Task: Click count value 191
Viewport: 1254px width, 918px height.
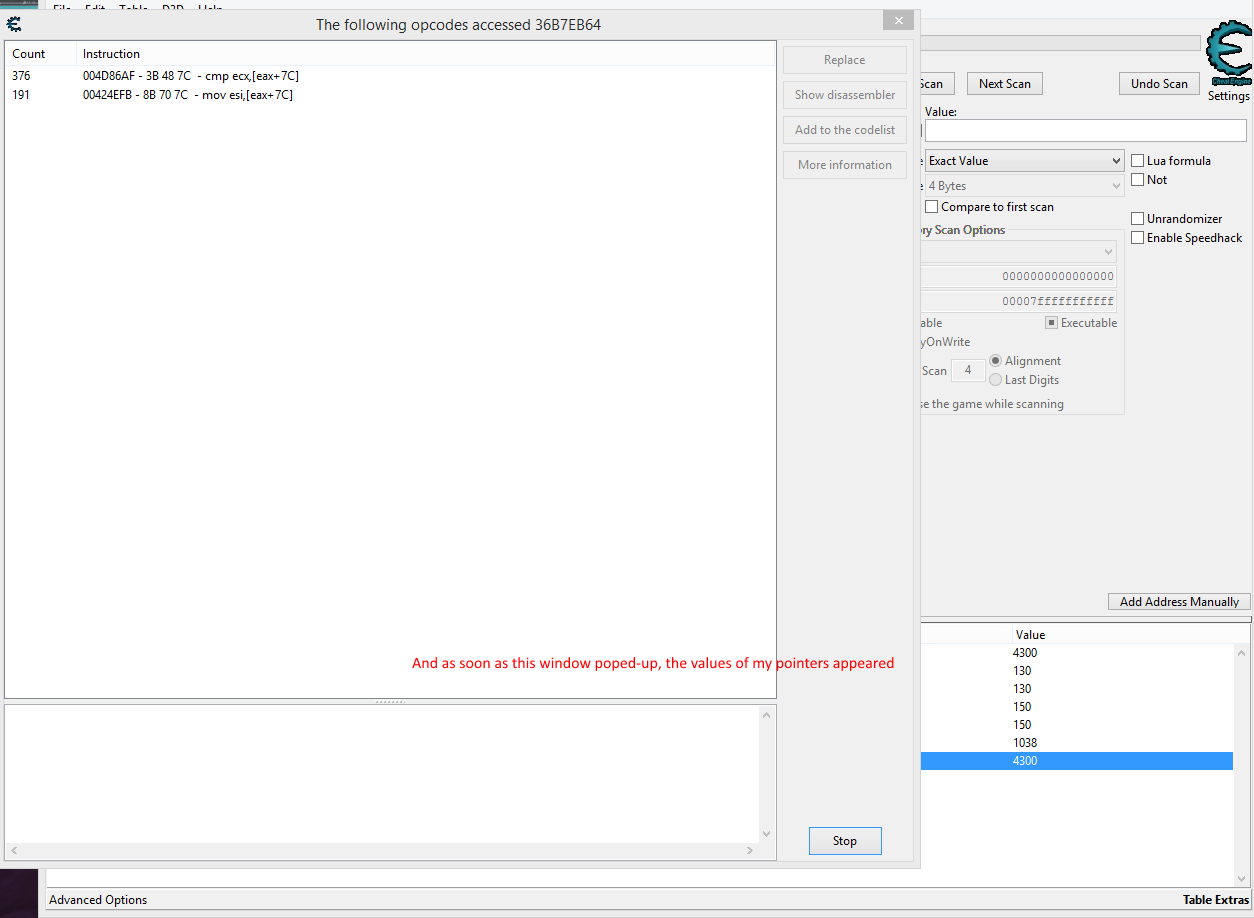Action: coord(21,95)
